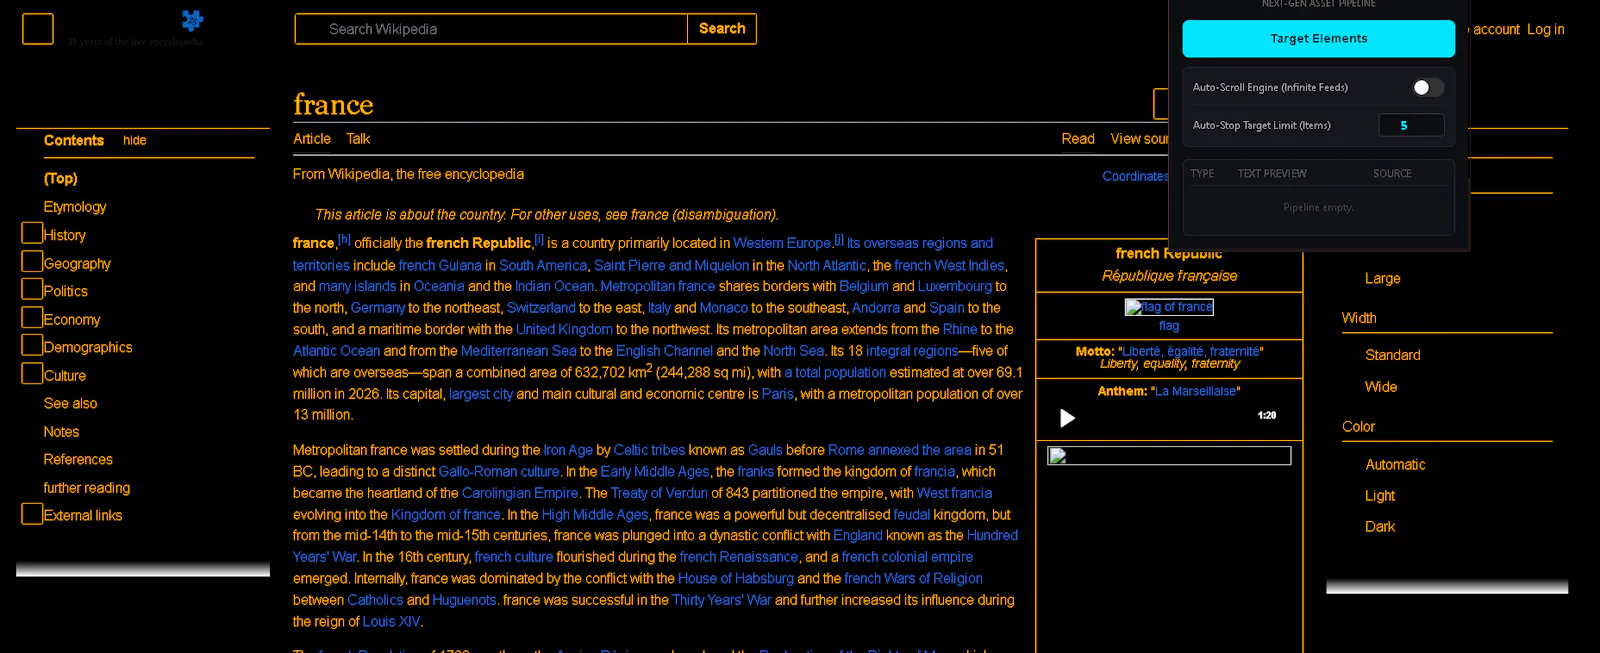The image size is (1600, 653).
Task: Focus the Search Wikipedia field
Action: [x=491, y=29]
